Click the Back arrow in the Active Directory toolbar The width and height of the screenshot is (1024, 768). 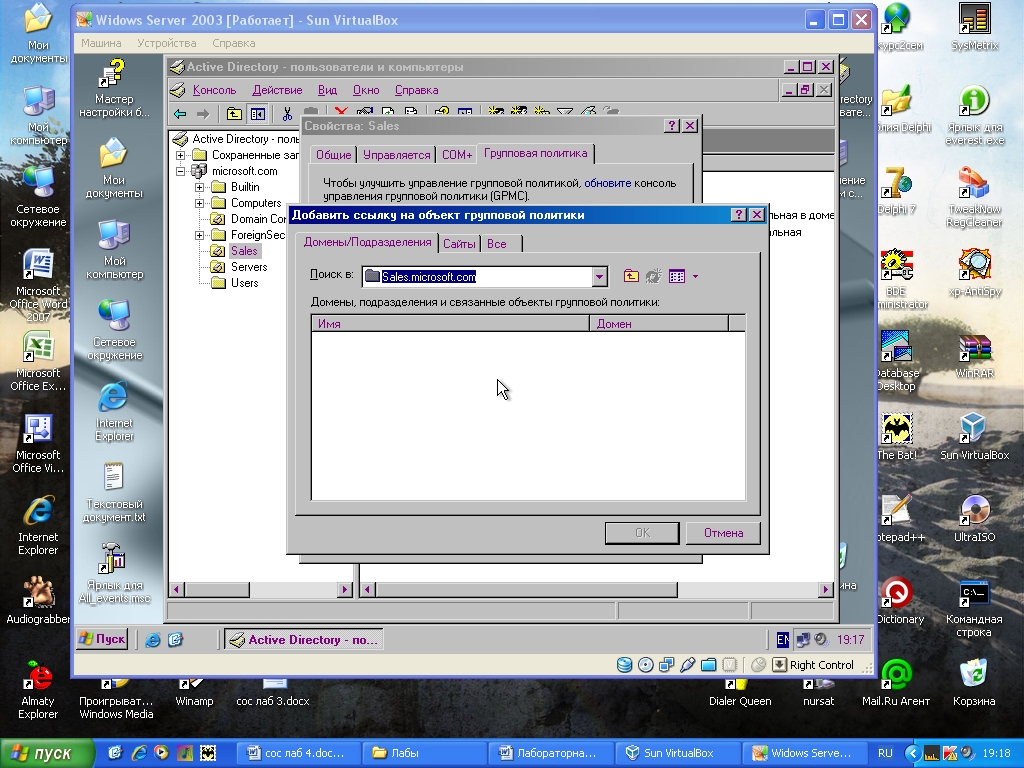coord(180,114)
